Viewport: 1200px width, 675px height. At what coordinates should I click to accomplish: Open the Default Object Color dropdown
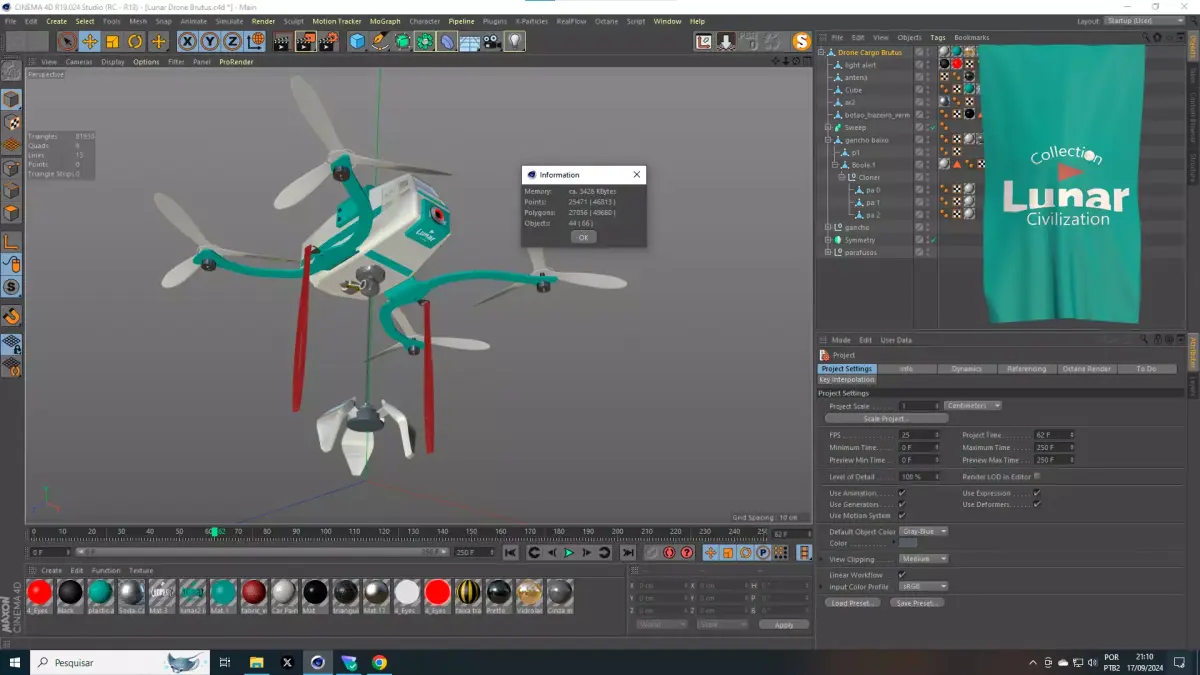[923, 531]
